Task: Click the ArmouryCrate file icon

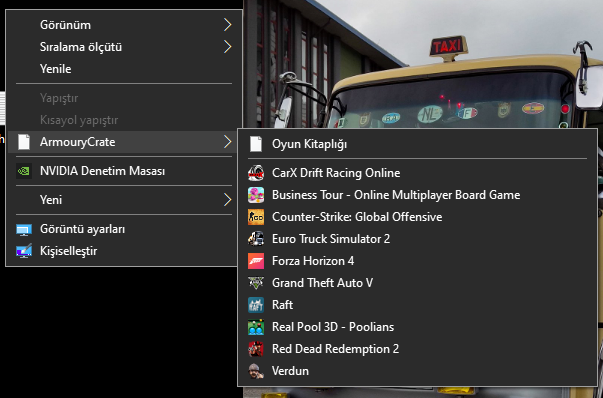Action: coord(24,142)
